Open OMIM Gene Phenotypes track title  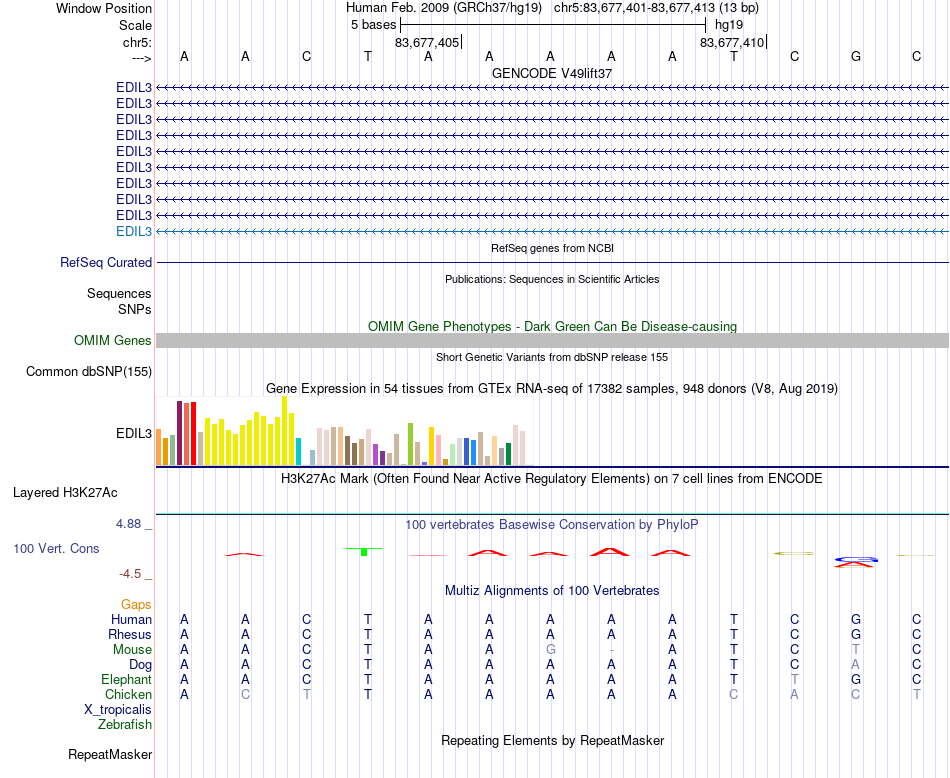click(x=552, y=327)
